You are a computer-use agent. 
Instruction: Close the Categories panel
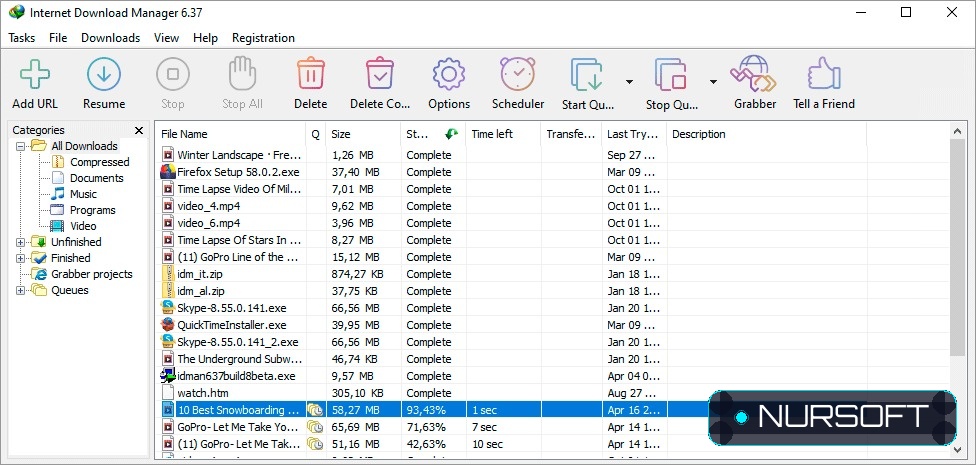click(x=139, y=130)
